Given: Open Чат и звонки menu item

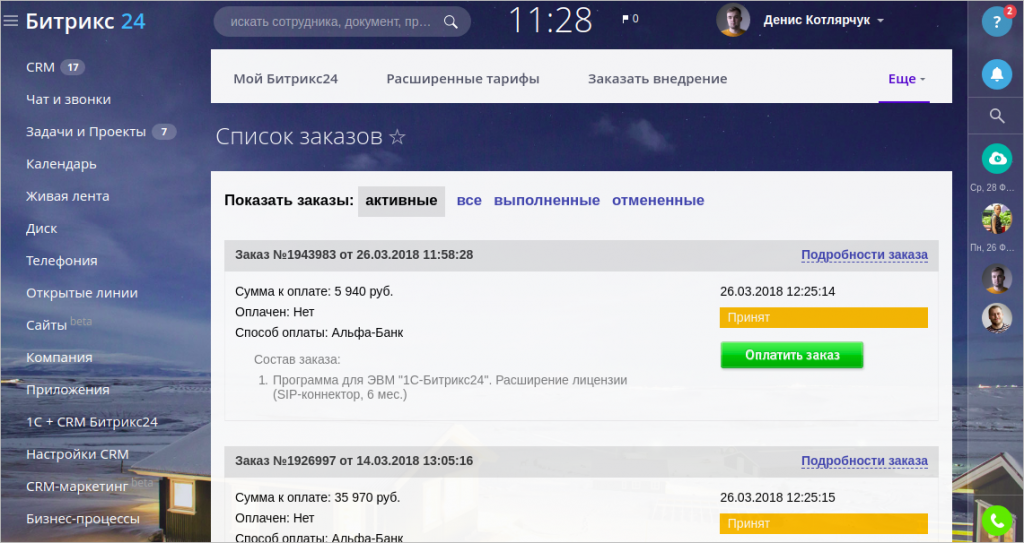Looking at the screenshot, I should pyautogui.click(x=69, y=99).
